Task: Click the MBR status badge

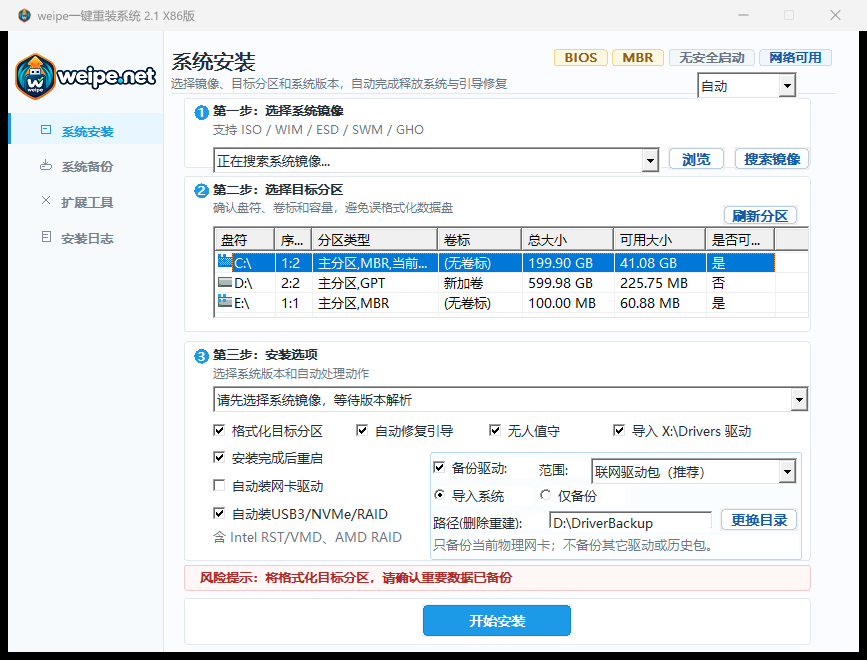Action: pos(638,57)
